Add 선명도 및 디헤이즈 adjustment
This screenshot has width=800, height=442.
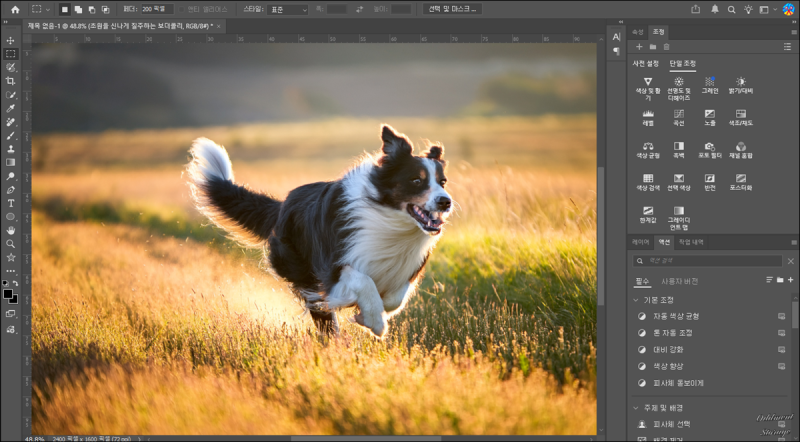point(679,88)
